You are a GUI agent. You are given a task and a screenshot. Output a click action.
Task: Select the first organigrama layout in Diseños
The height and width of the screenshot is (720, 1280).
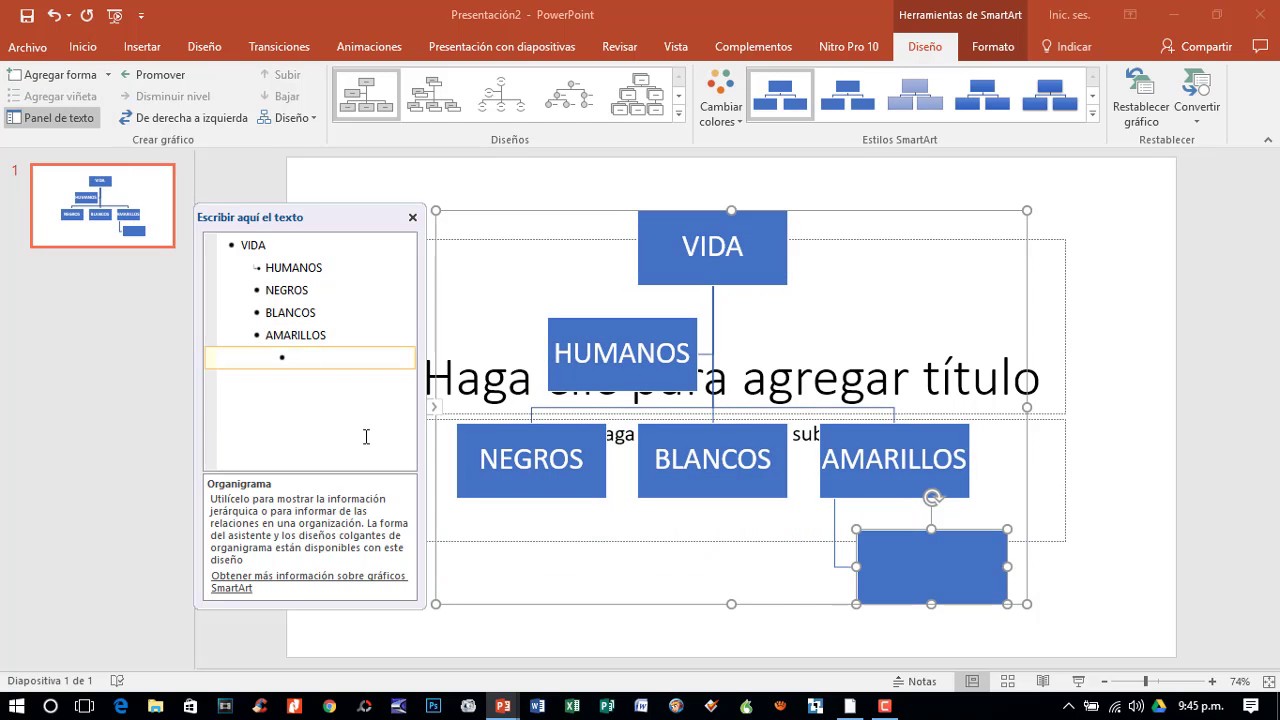point(365,93)
